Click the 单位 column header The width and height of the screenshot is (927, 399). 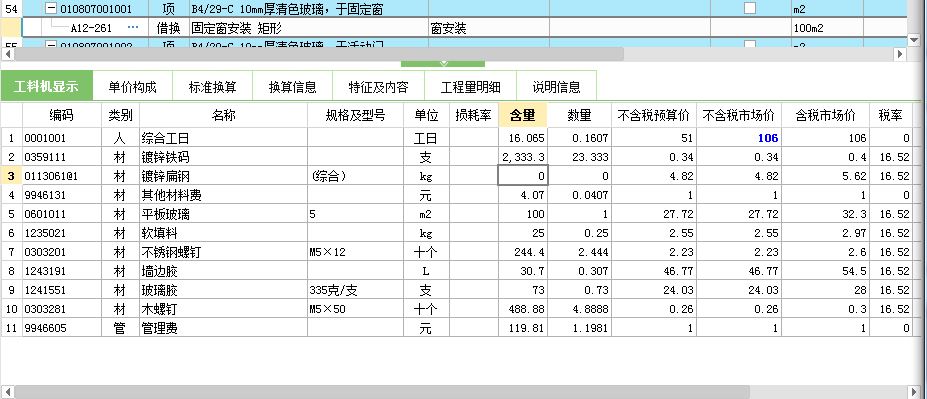pyautogui.click(x=426, y=116)
